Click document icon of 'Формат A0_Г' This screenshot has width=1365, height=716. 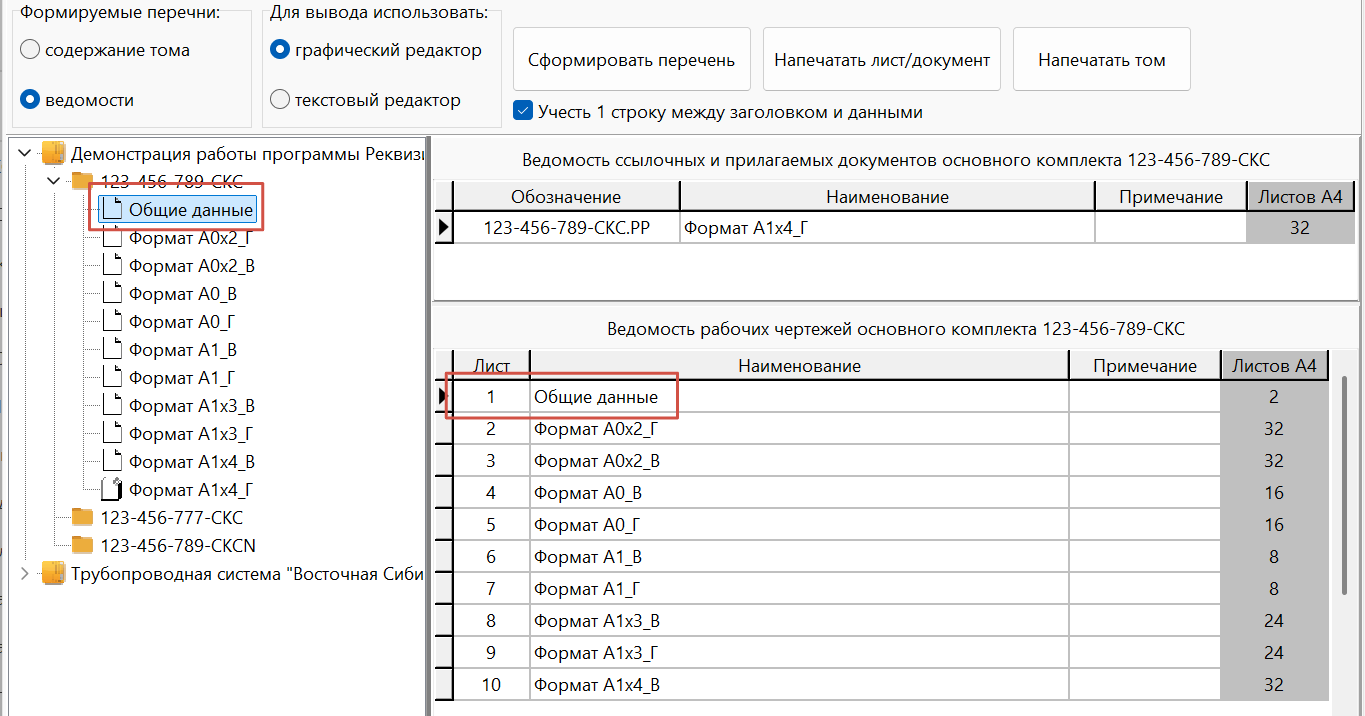[113, 322]
